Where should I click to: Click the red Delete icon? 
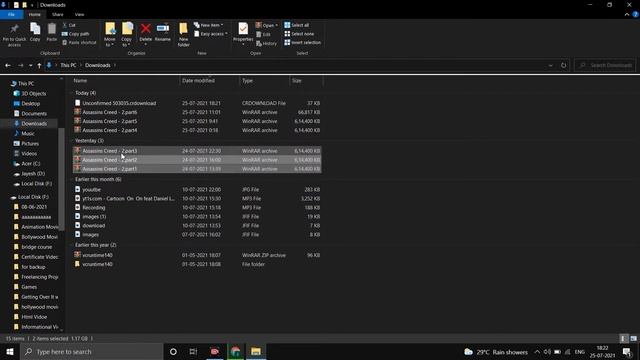point(145,29)
